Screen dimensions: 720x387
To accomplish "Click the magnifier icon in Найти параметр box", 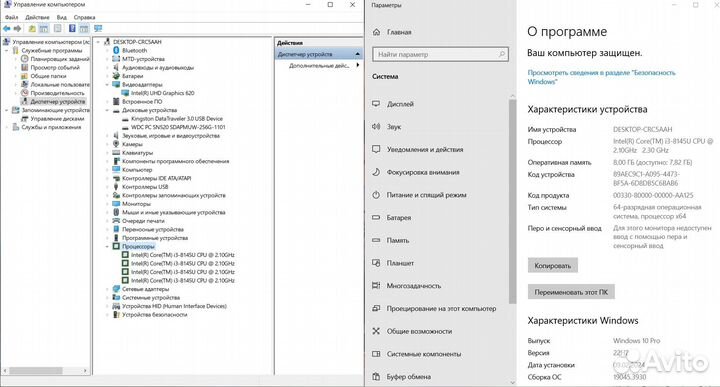I will tap(502, 54).
